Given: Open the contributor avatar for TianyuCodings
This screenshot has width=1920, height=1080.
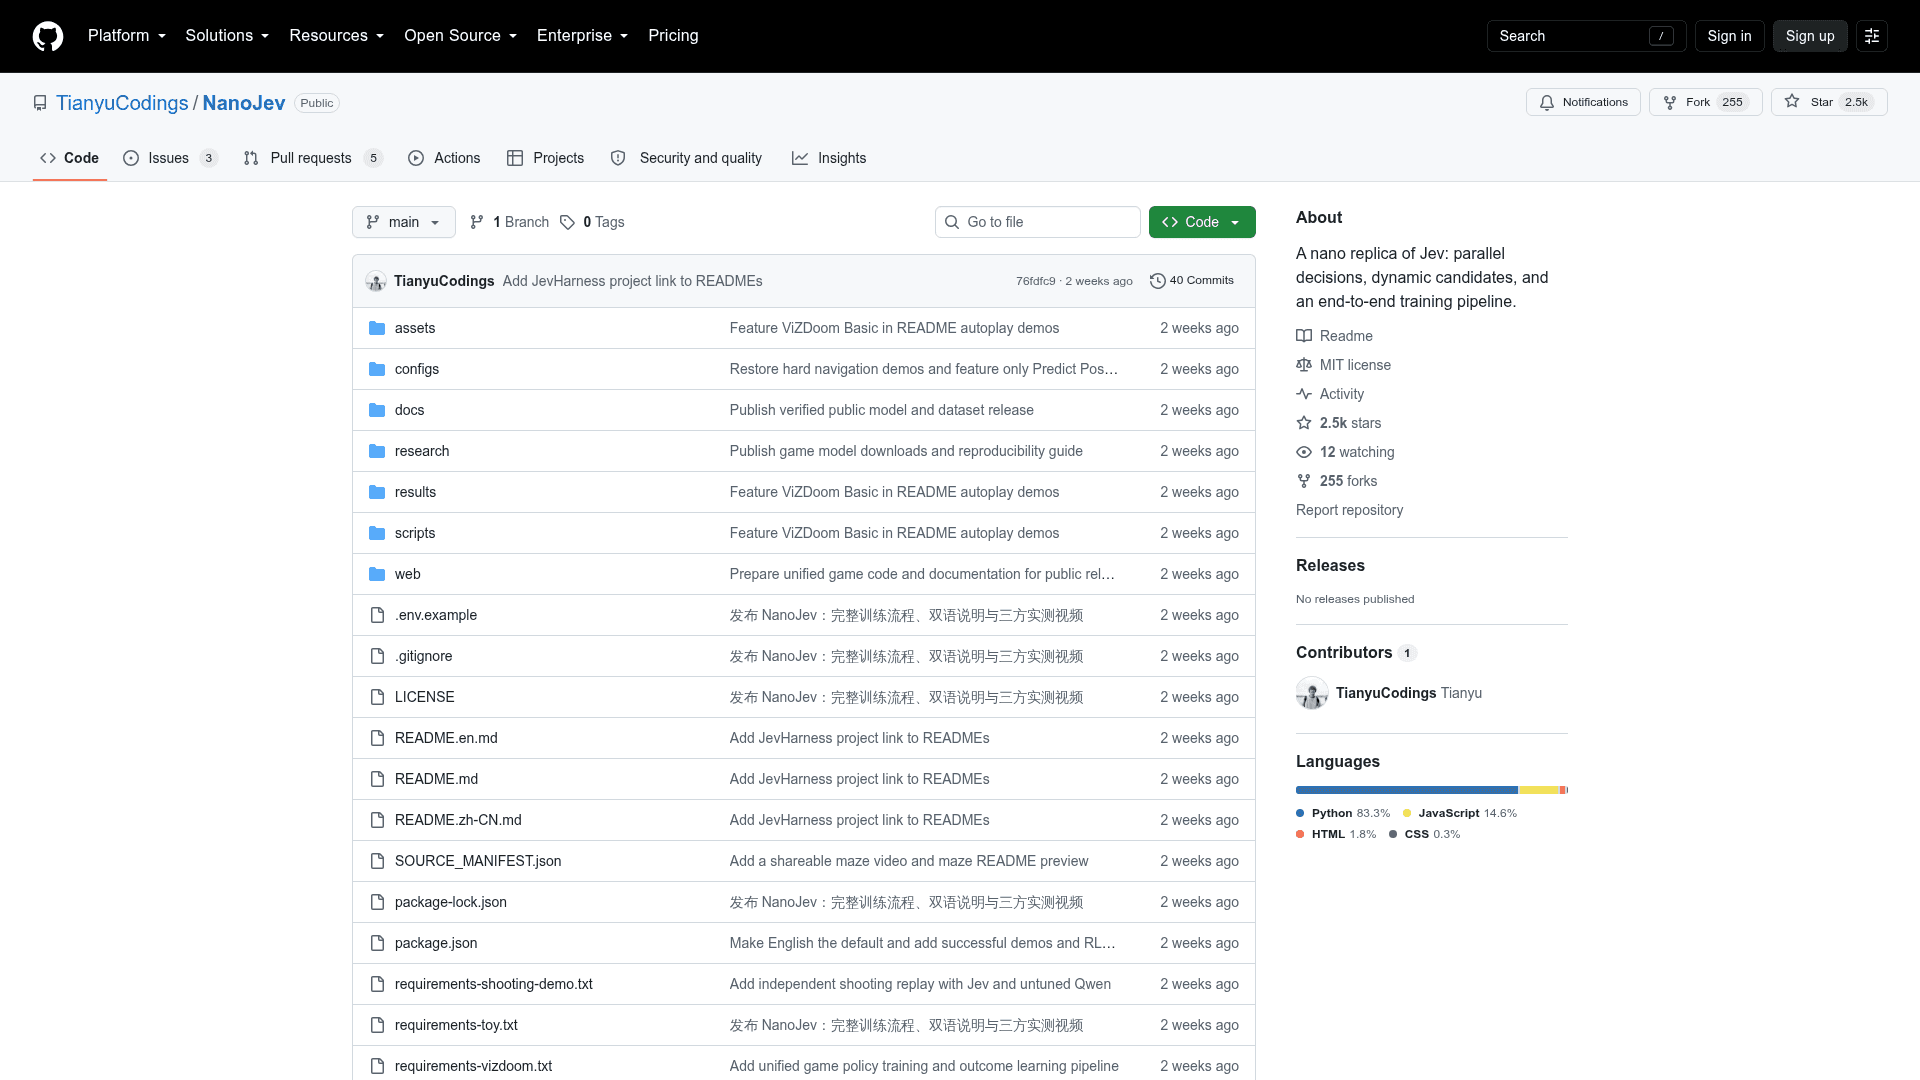Looking at the screenshot, I should [1312, 693].
